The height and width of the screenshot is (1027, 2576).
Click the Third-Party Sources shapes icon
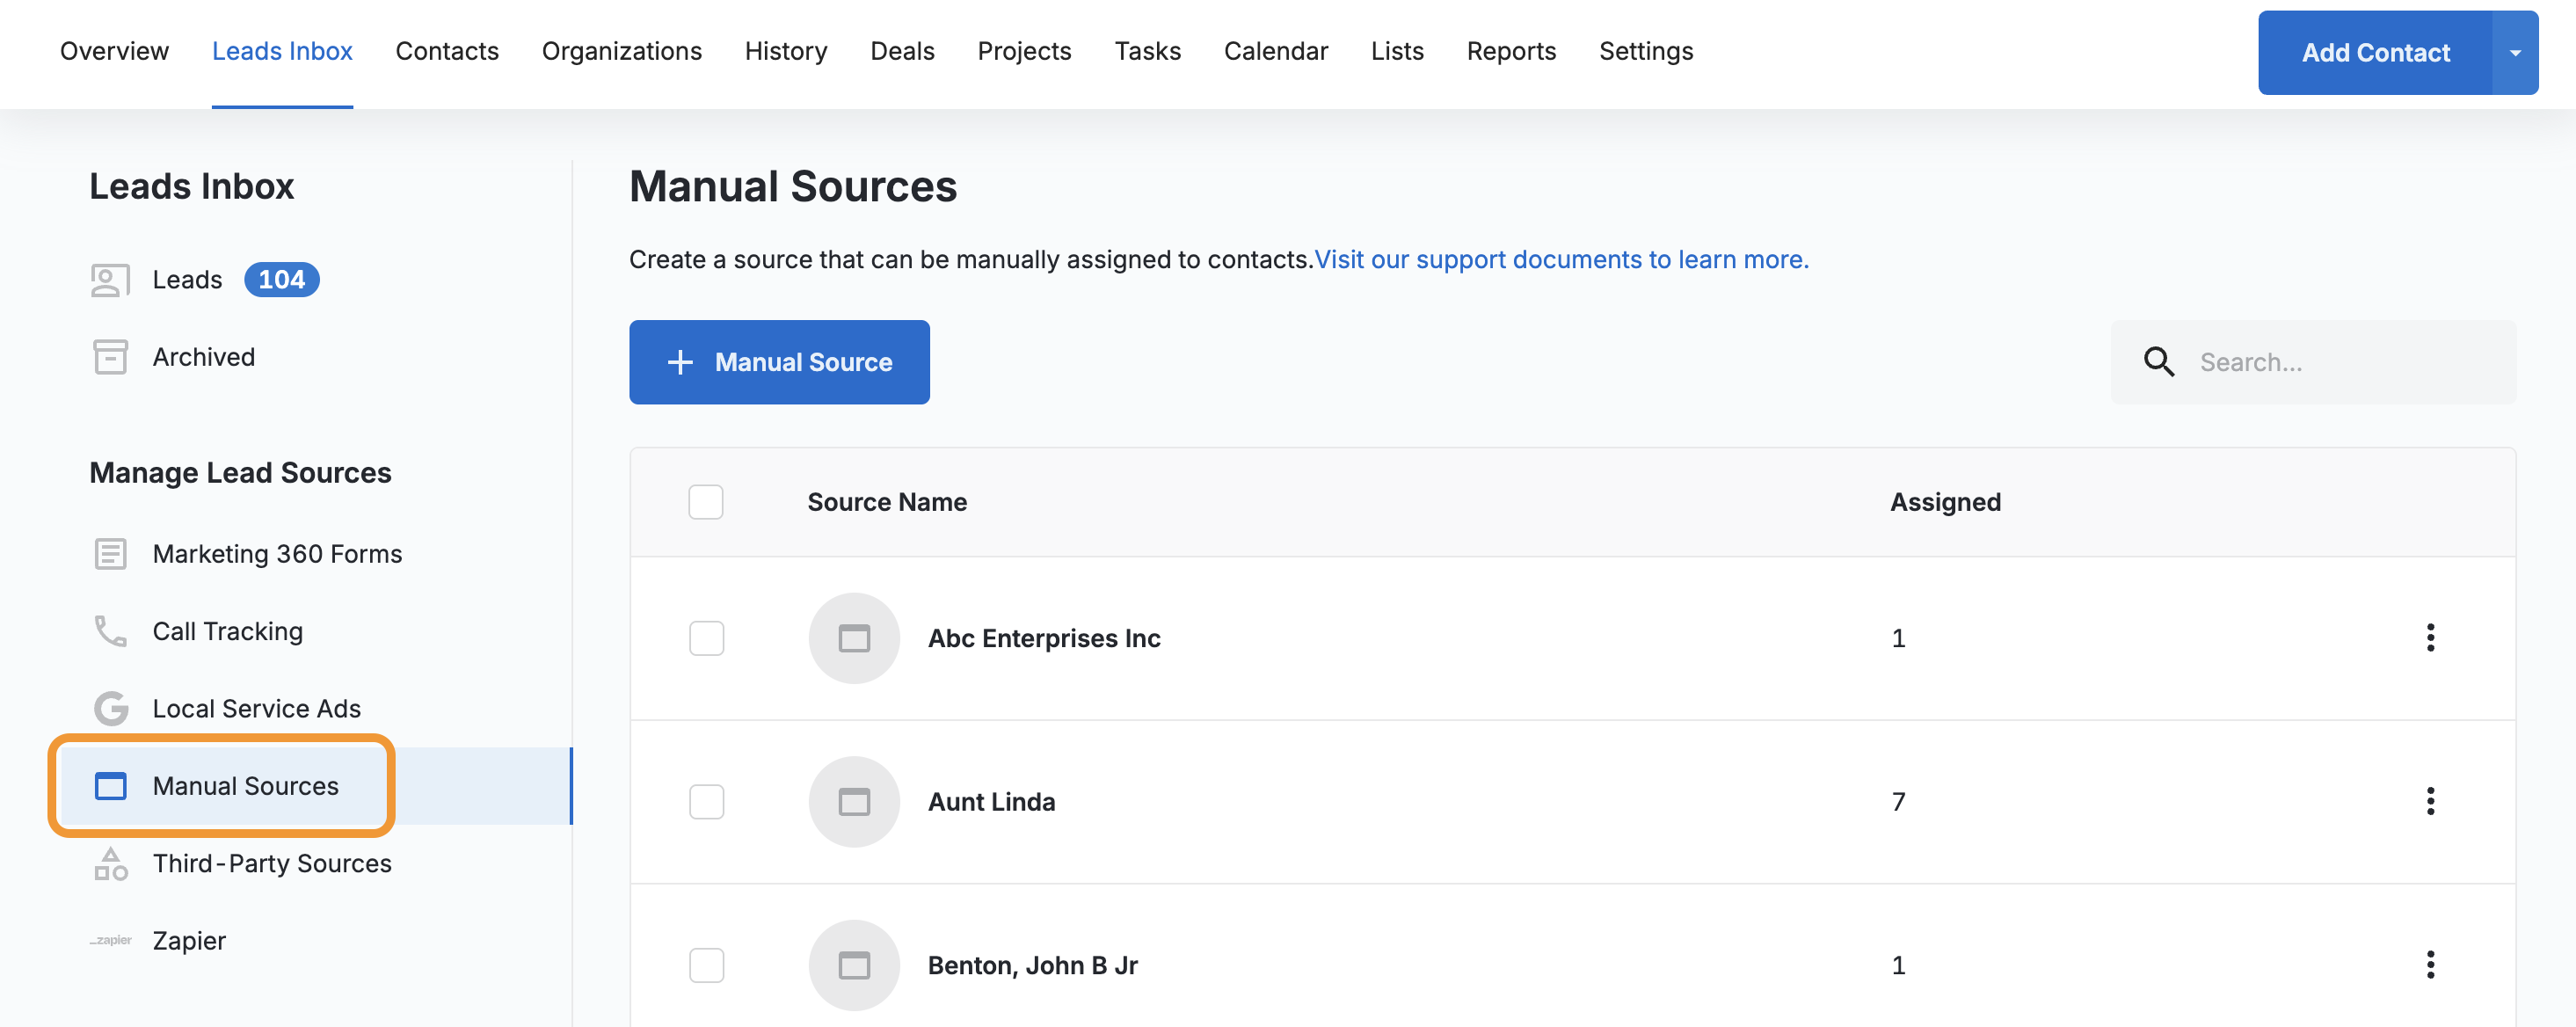coord(110,863)
